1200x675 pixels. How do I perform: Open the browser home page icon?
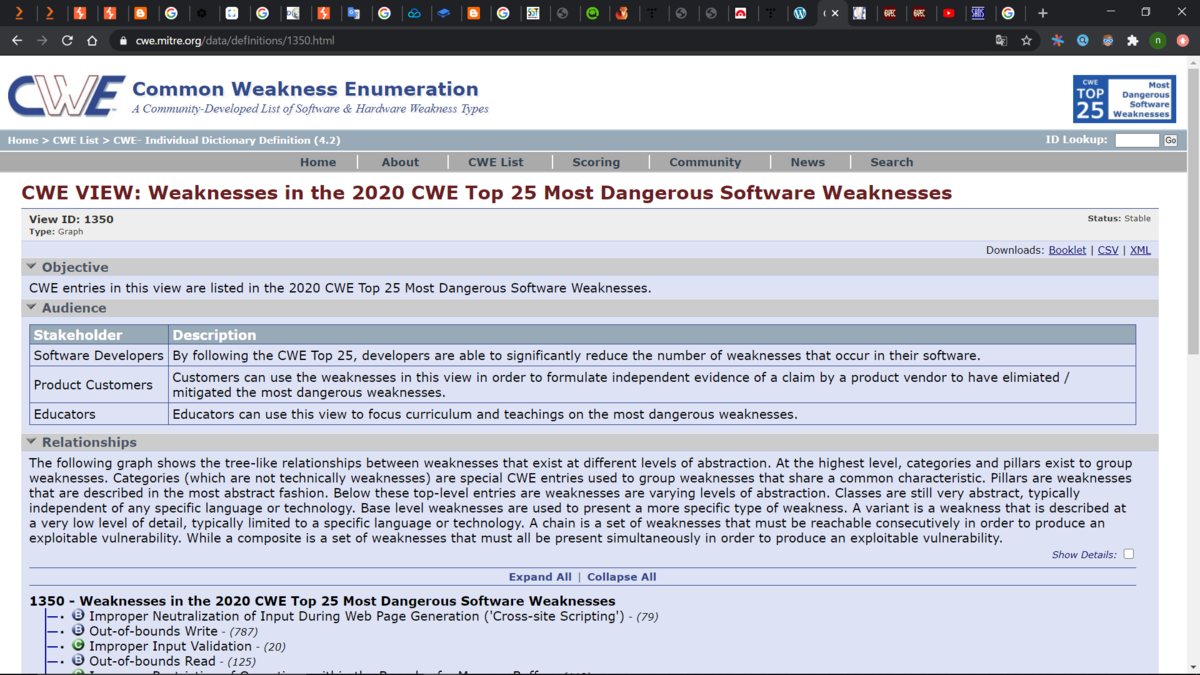(x=92, y=41)
